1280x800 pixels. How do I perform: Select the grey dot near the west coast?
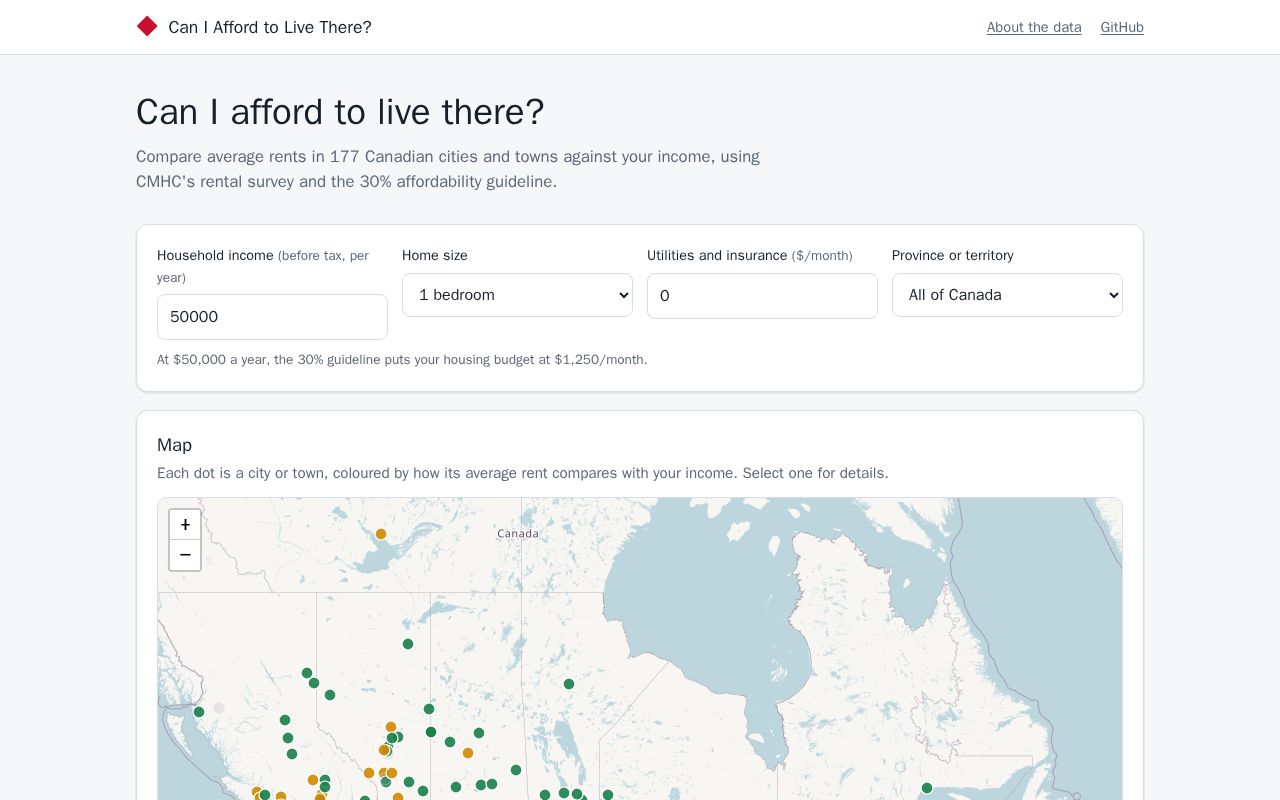pyautogui.click(x=219, y=708)
